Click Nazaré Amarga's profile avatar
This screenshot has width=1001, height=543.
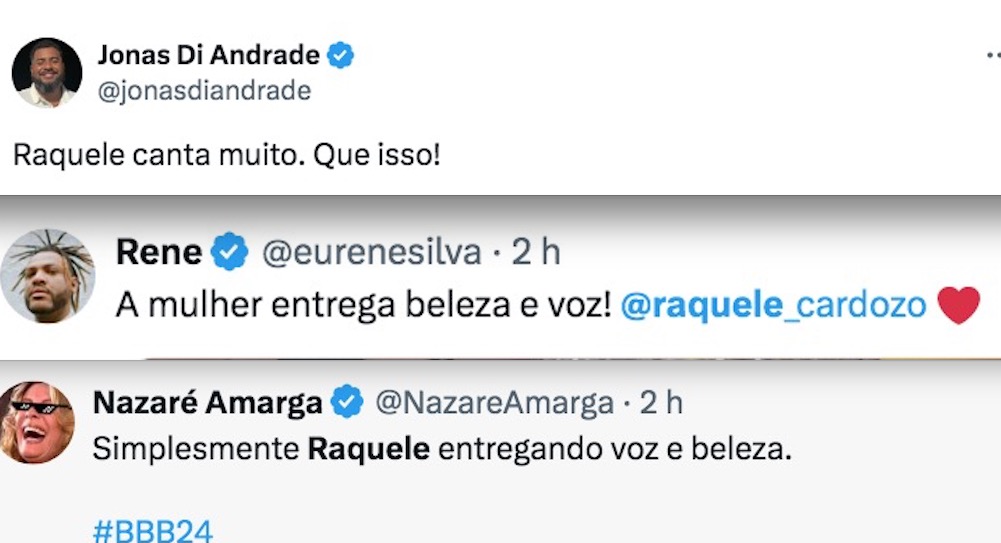(x=37, y=421)
